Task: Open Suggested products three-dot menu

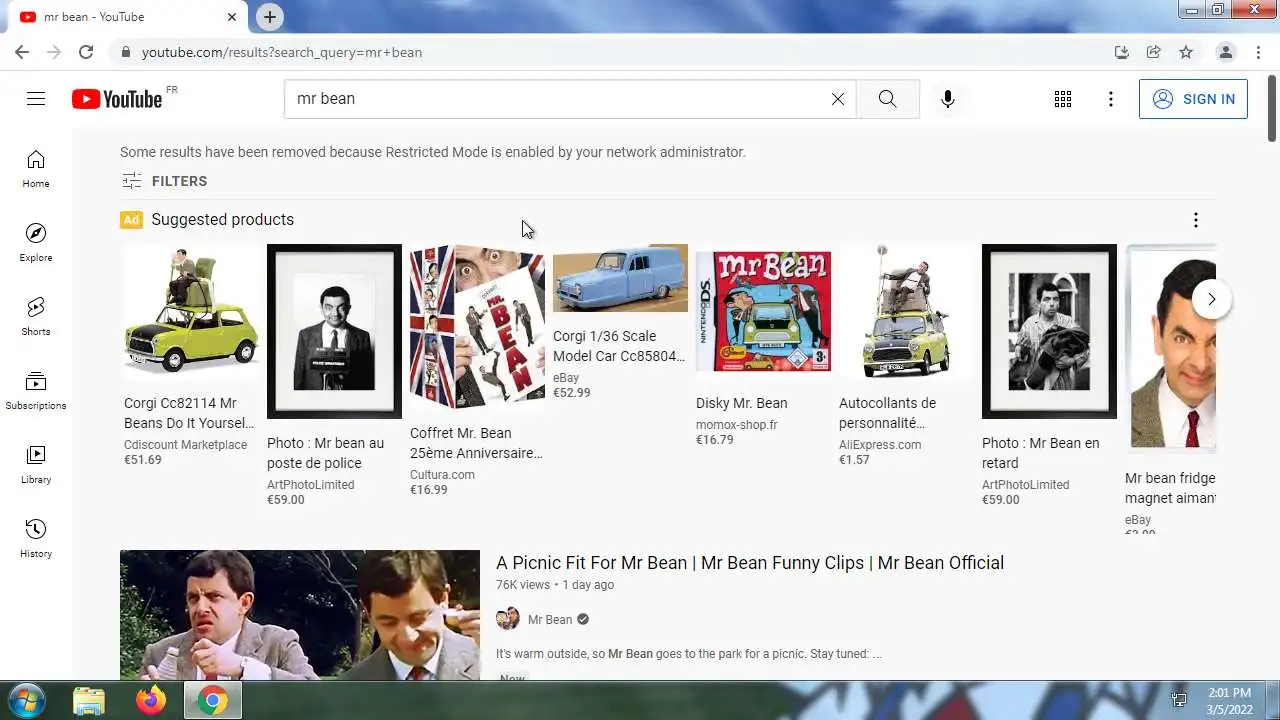Action: pos(1195,220)
